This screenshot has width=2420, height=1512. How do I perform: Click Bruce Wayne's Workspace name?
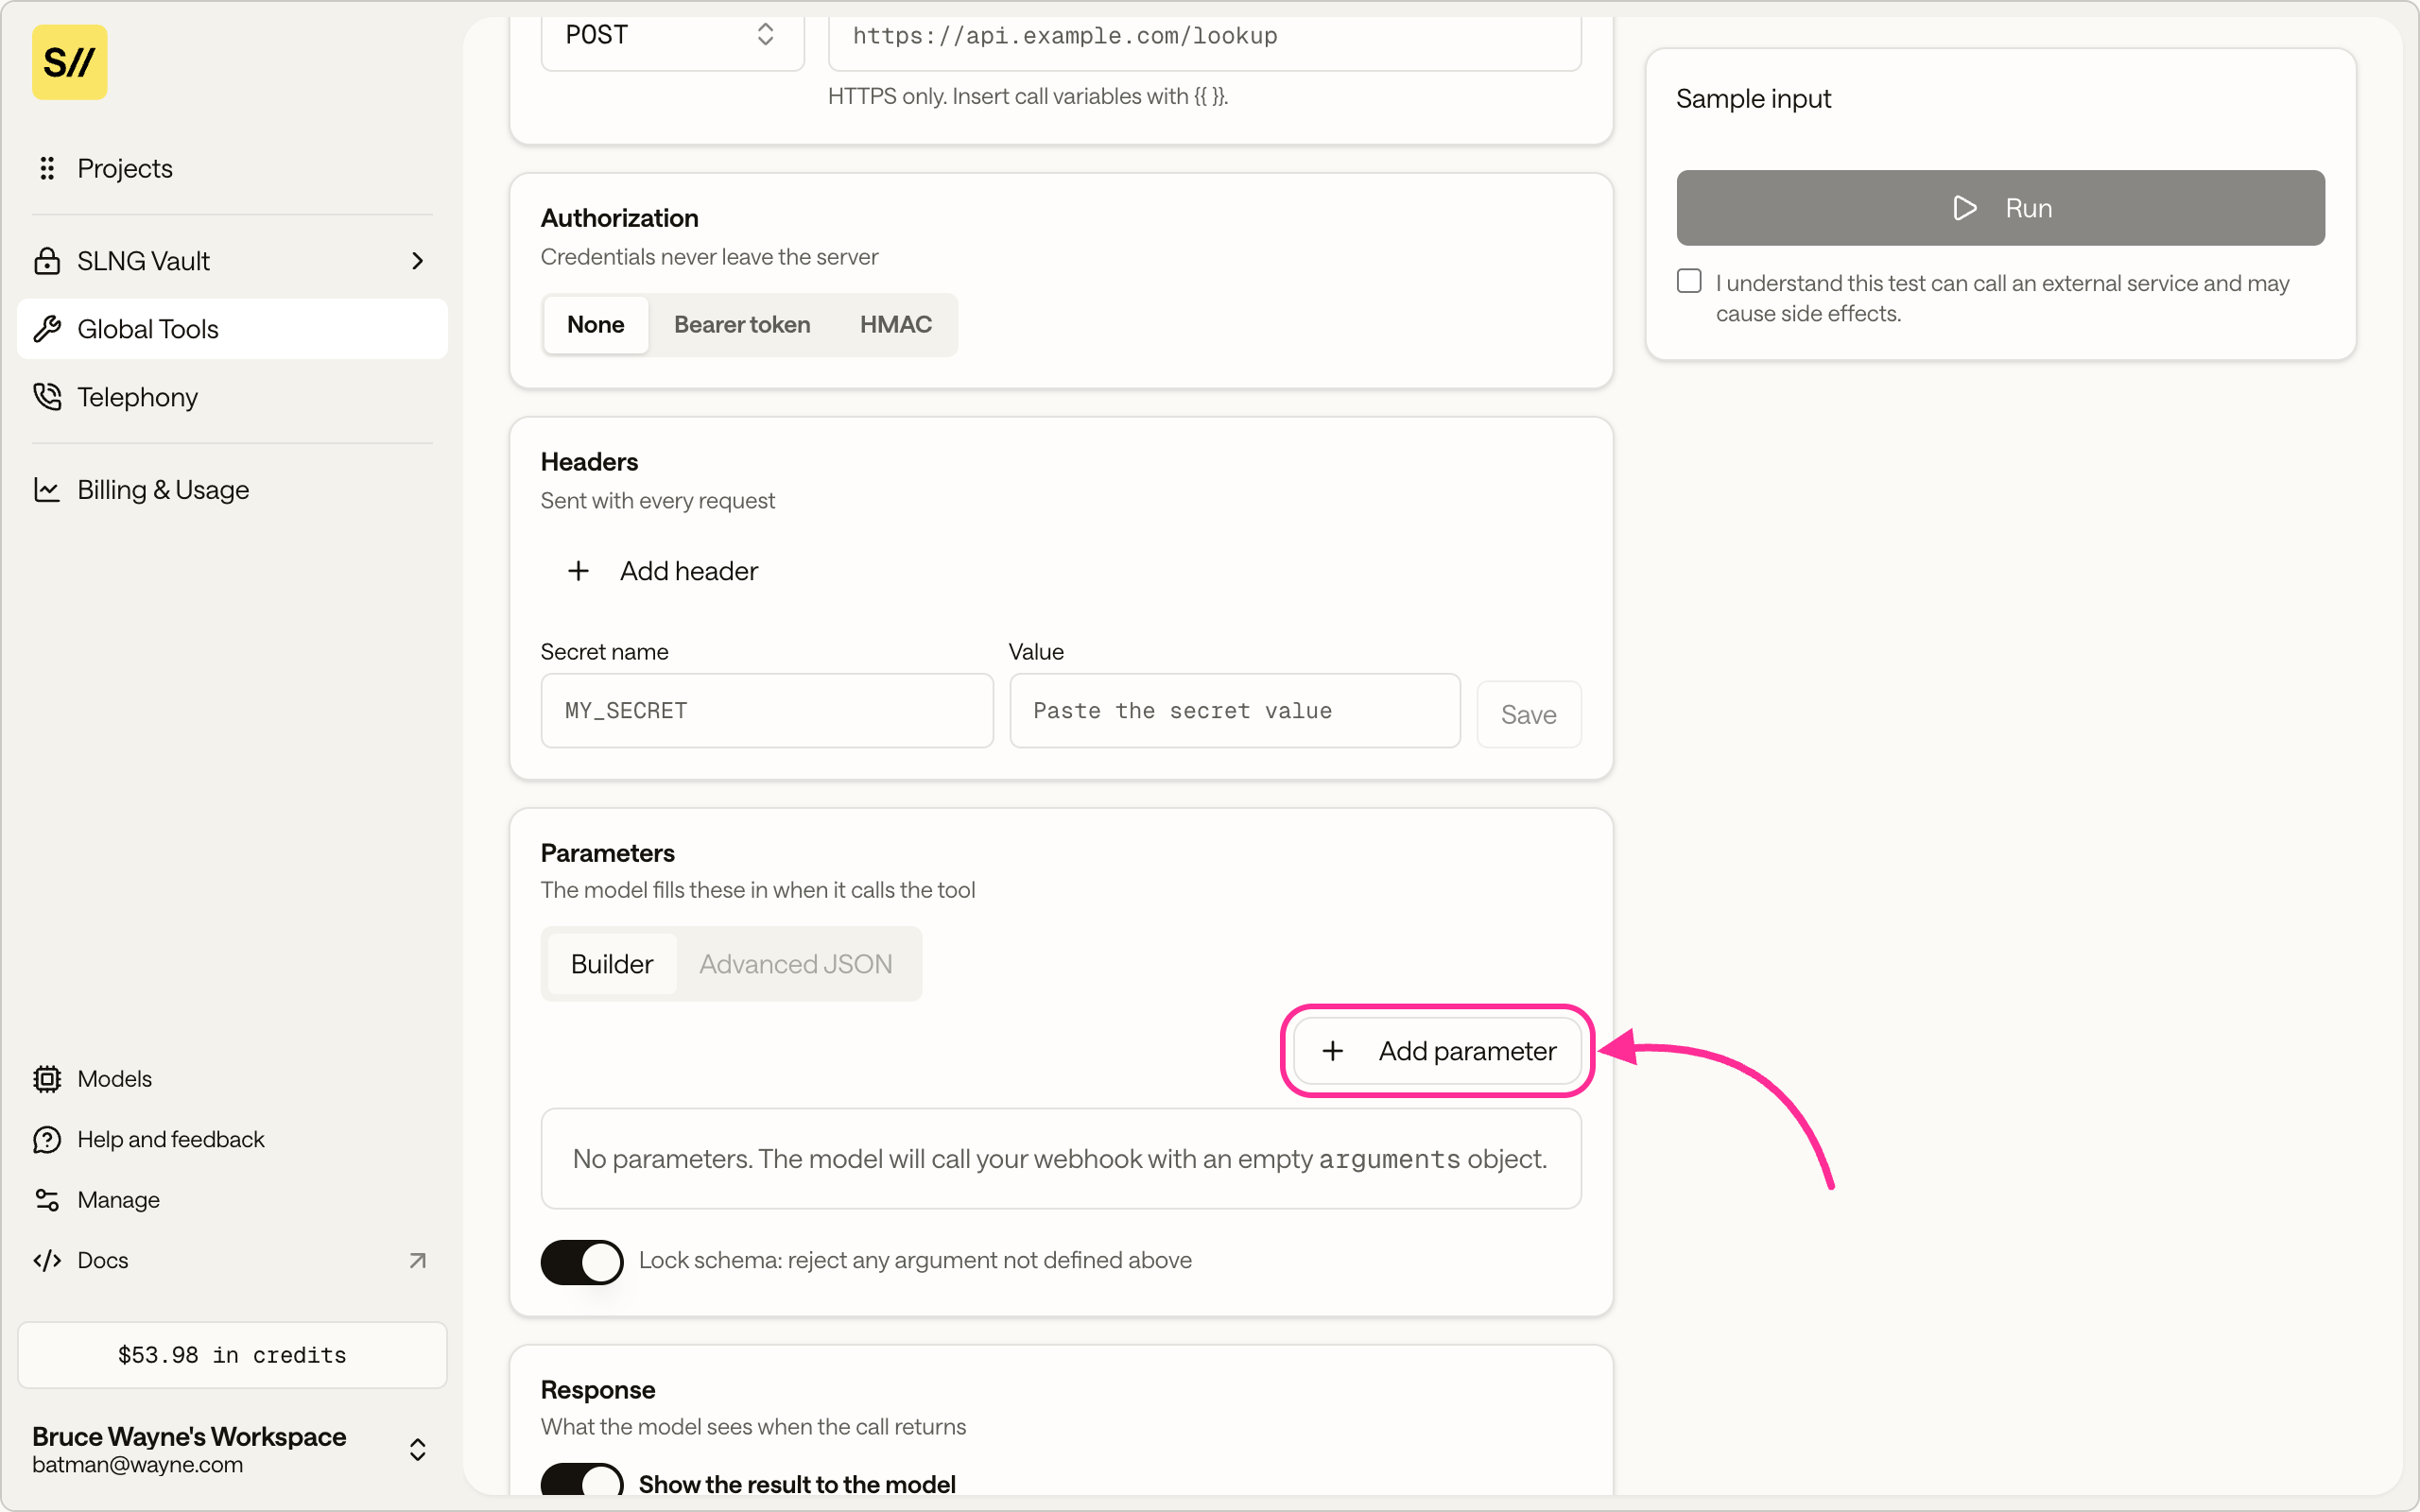(189, 1436)
